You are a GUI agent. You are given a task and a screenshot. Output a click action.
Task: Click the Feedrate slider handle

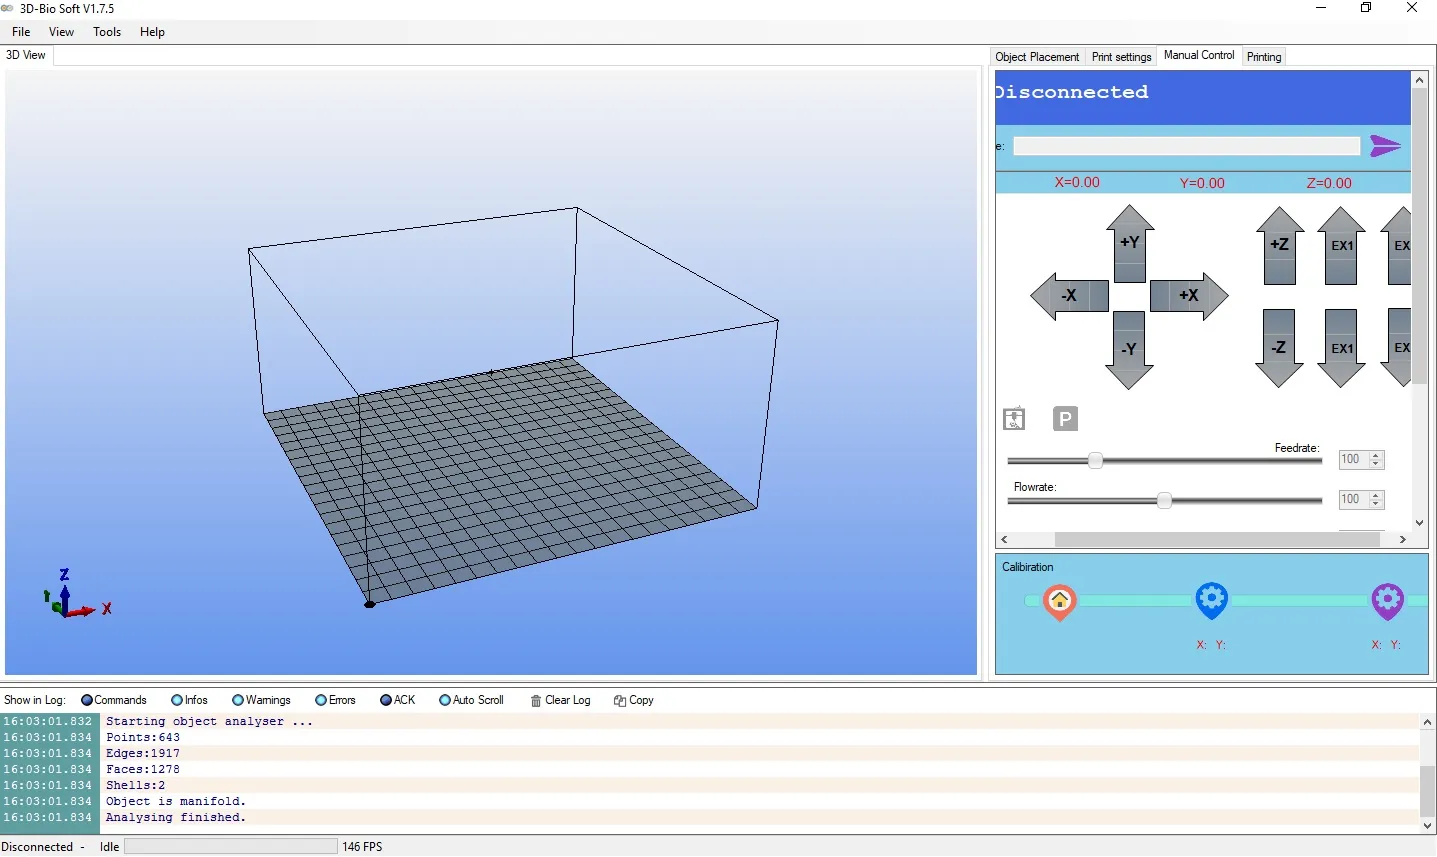[1095, 460]
